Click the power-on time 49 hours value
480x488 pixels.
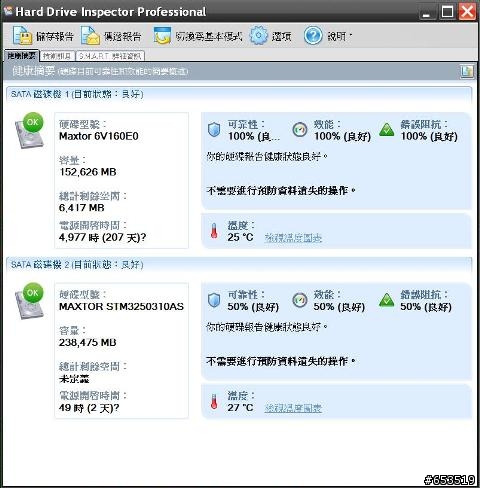89,408
